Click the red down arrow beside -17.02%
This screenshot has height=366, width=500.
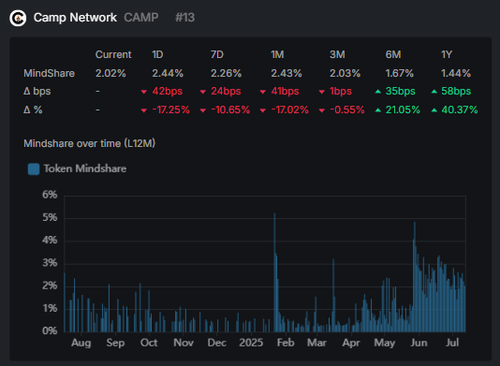pyautogui.click(x=263, y=111)
